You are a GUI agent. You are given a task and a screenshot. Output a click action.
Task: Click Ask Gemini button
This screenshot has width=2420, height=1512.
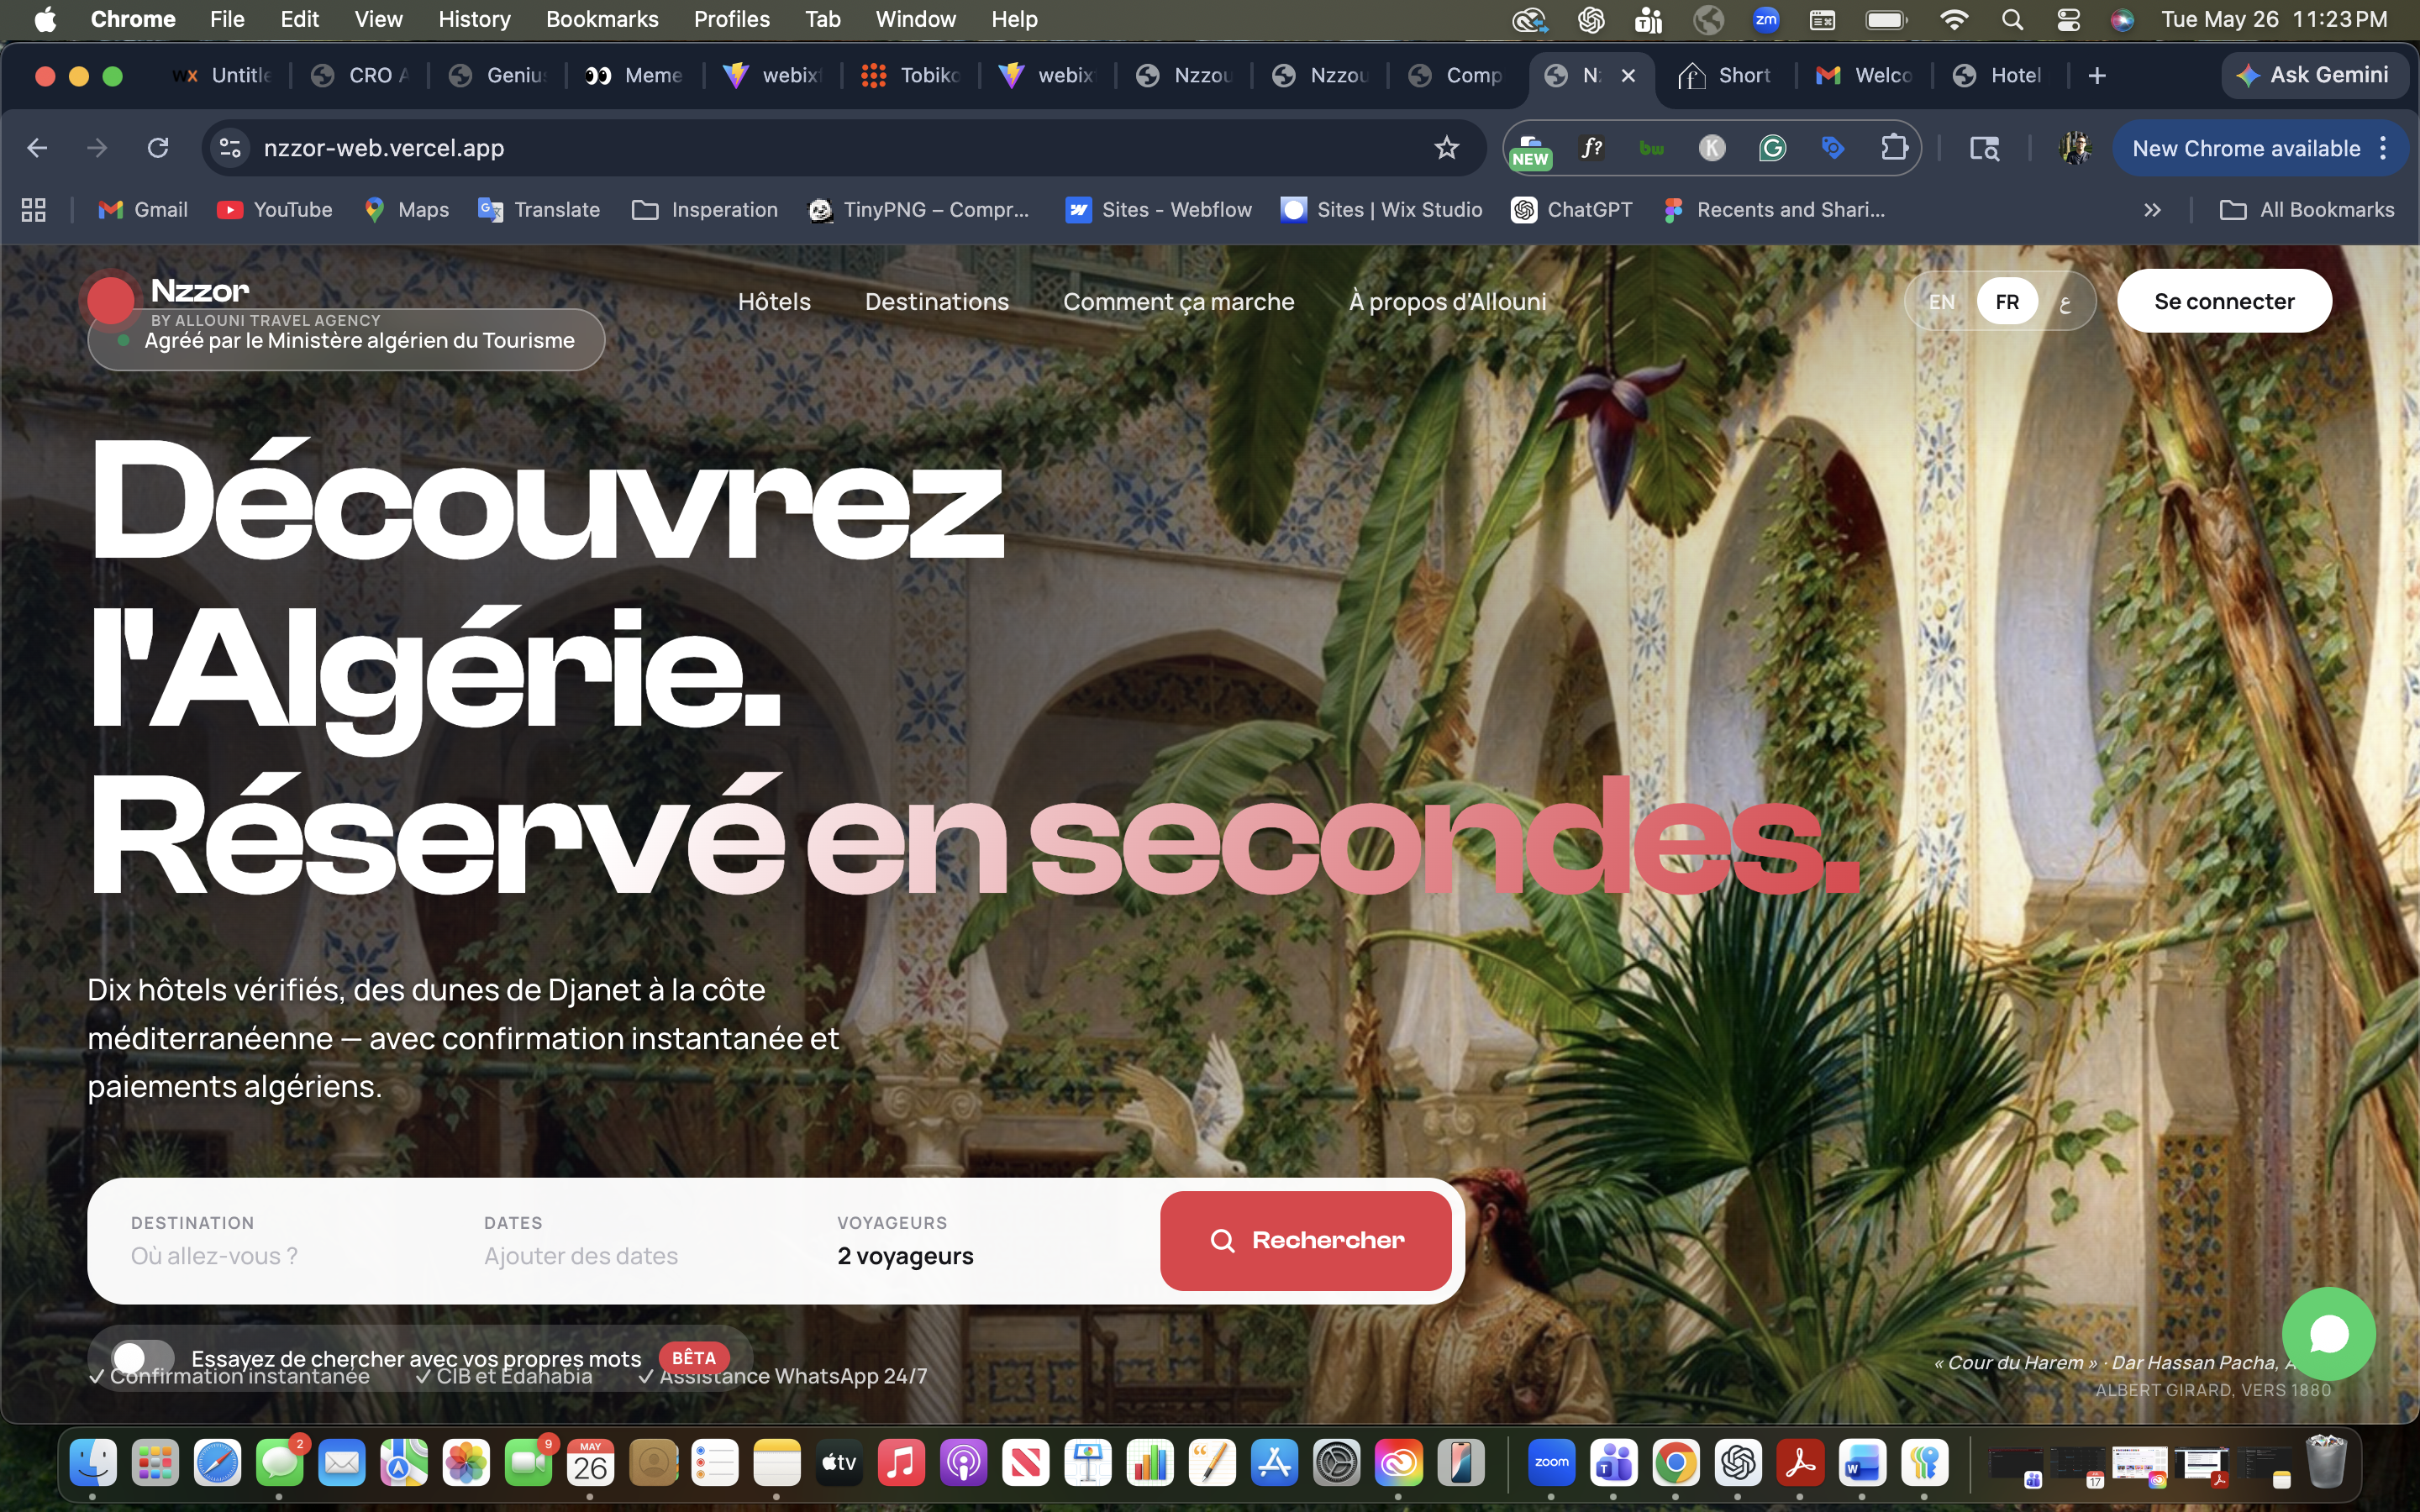2313,75
